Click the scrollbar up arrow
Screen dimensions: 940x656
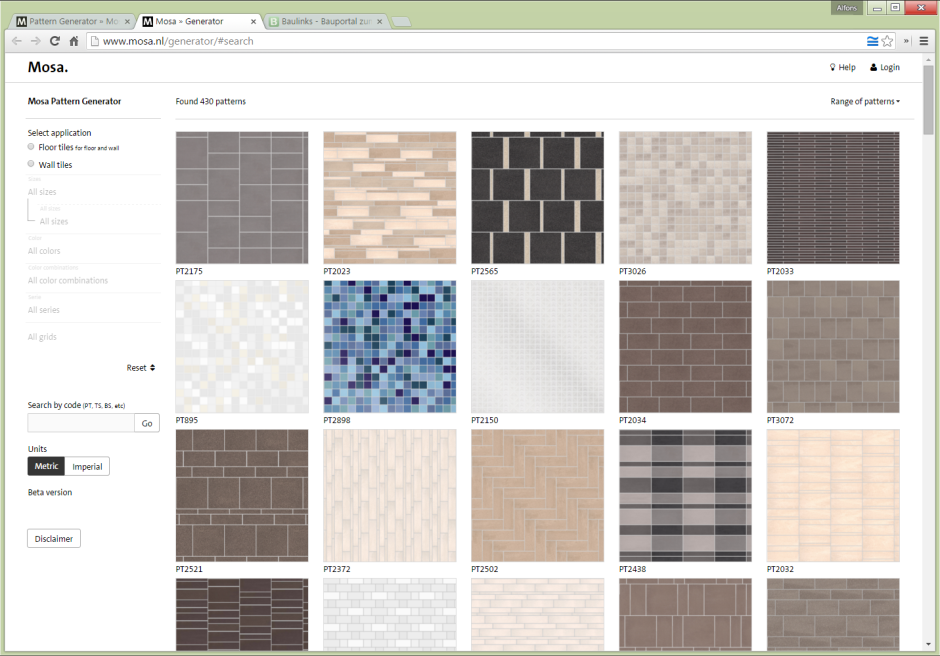[928, 59]
